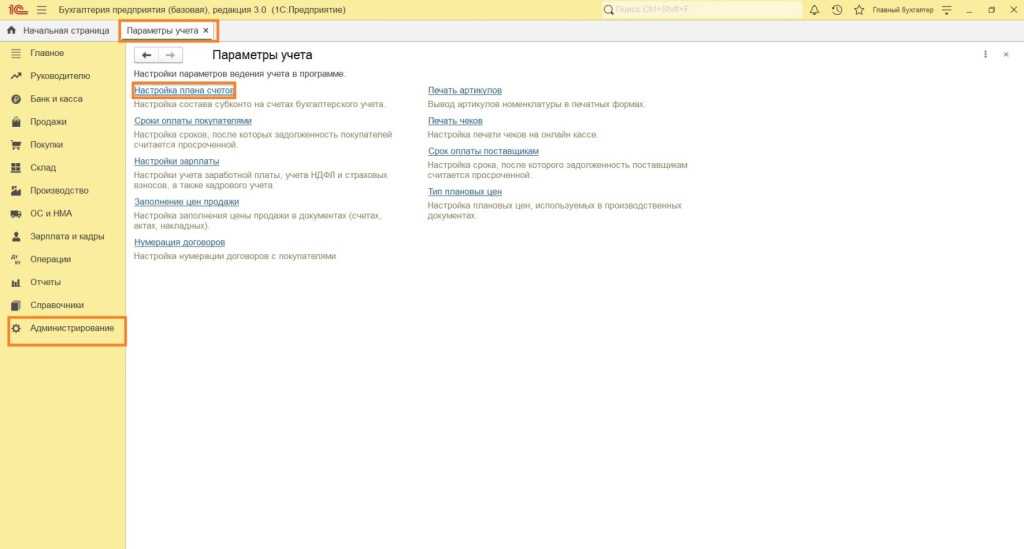This screenshot has width=1024, height=549.
Task: Click the Продажи bag icon
Action: point(16,121)
